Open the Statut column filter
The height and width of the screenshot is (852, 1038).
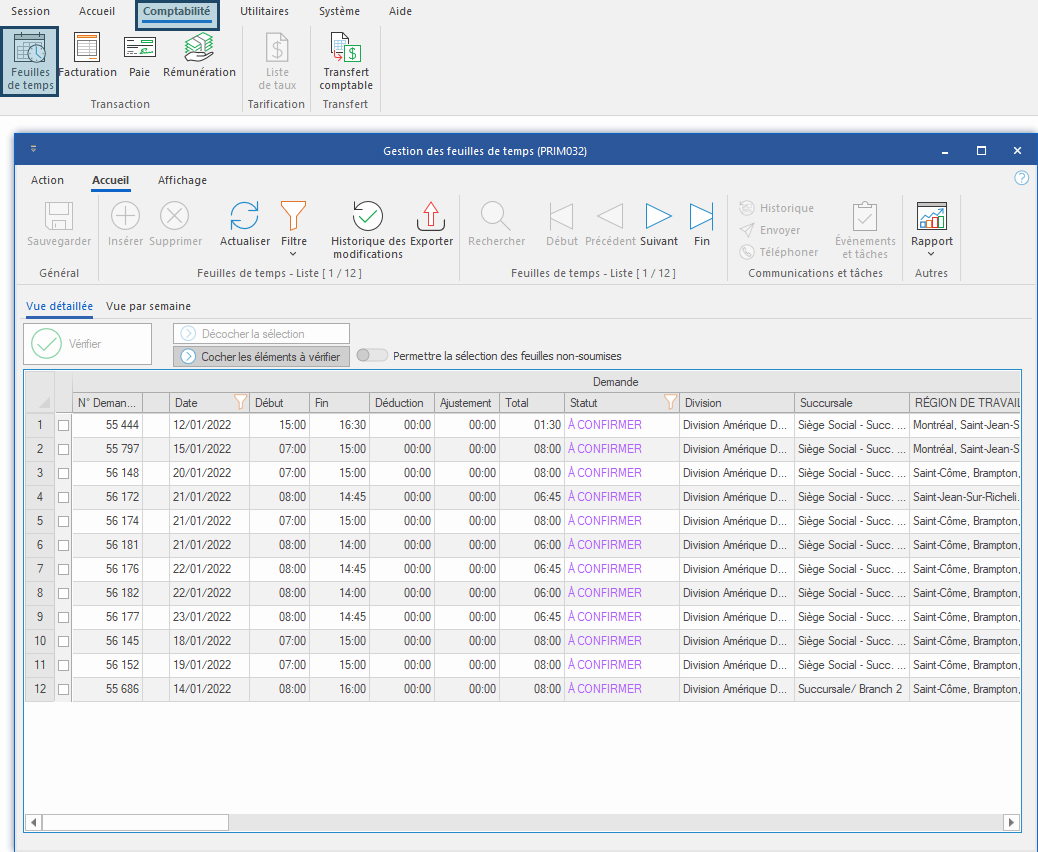(670, 402)
